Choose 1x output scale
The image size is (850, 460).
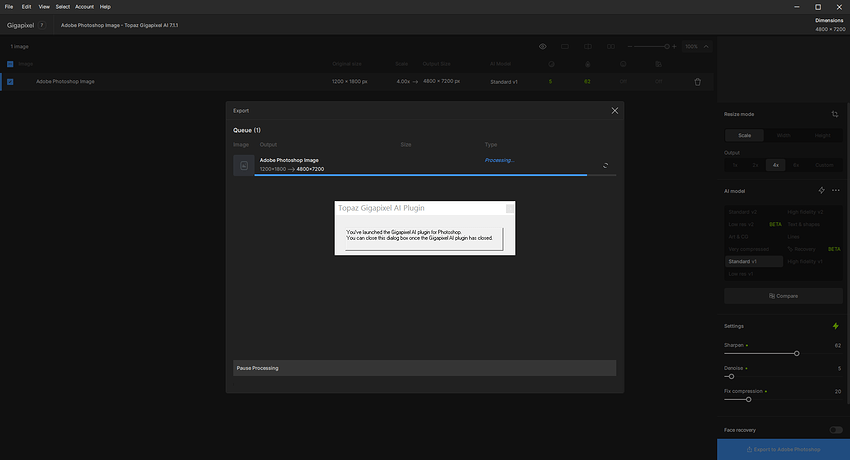click(735, 165)
